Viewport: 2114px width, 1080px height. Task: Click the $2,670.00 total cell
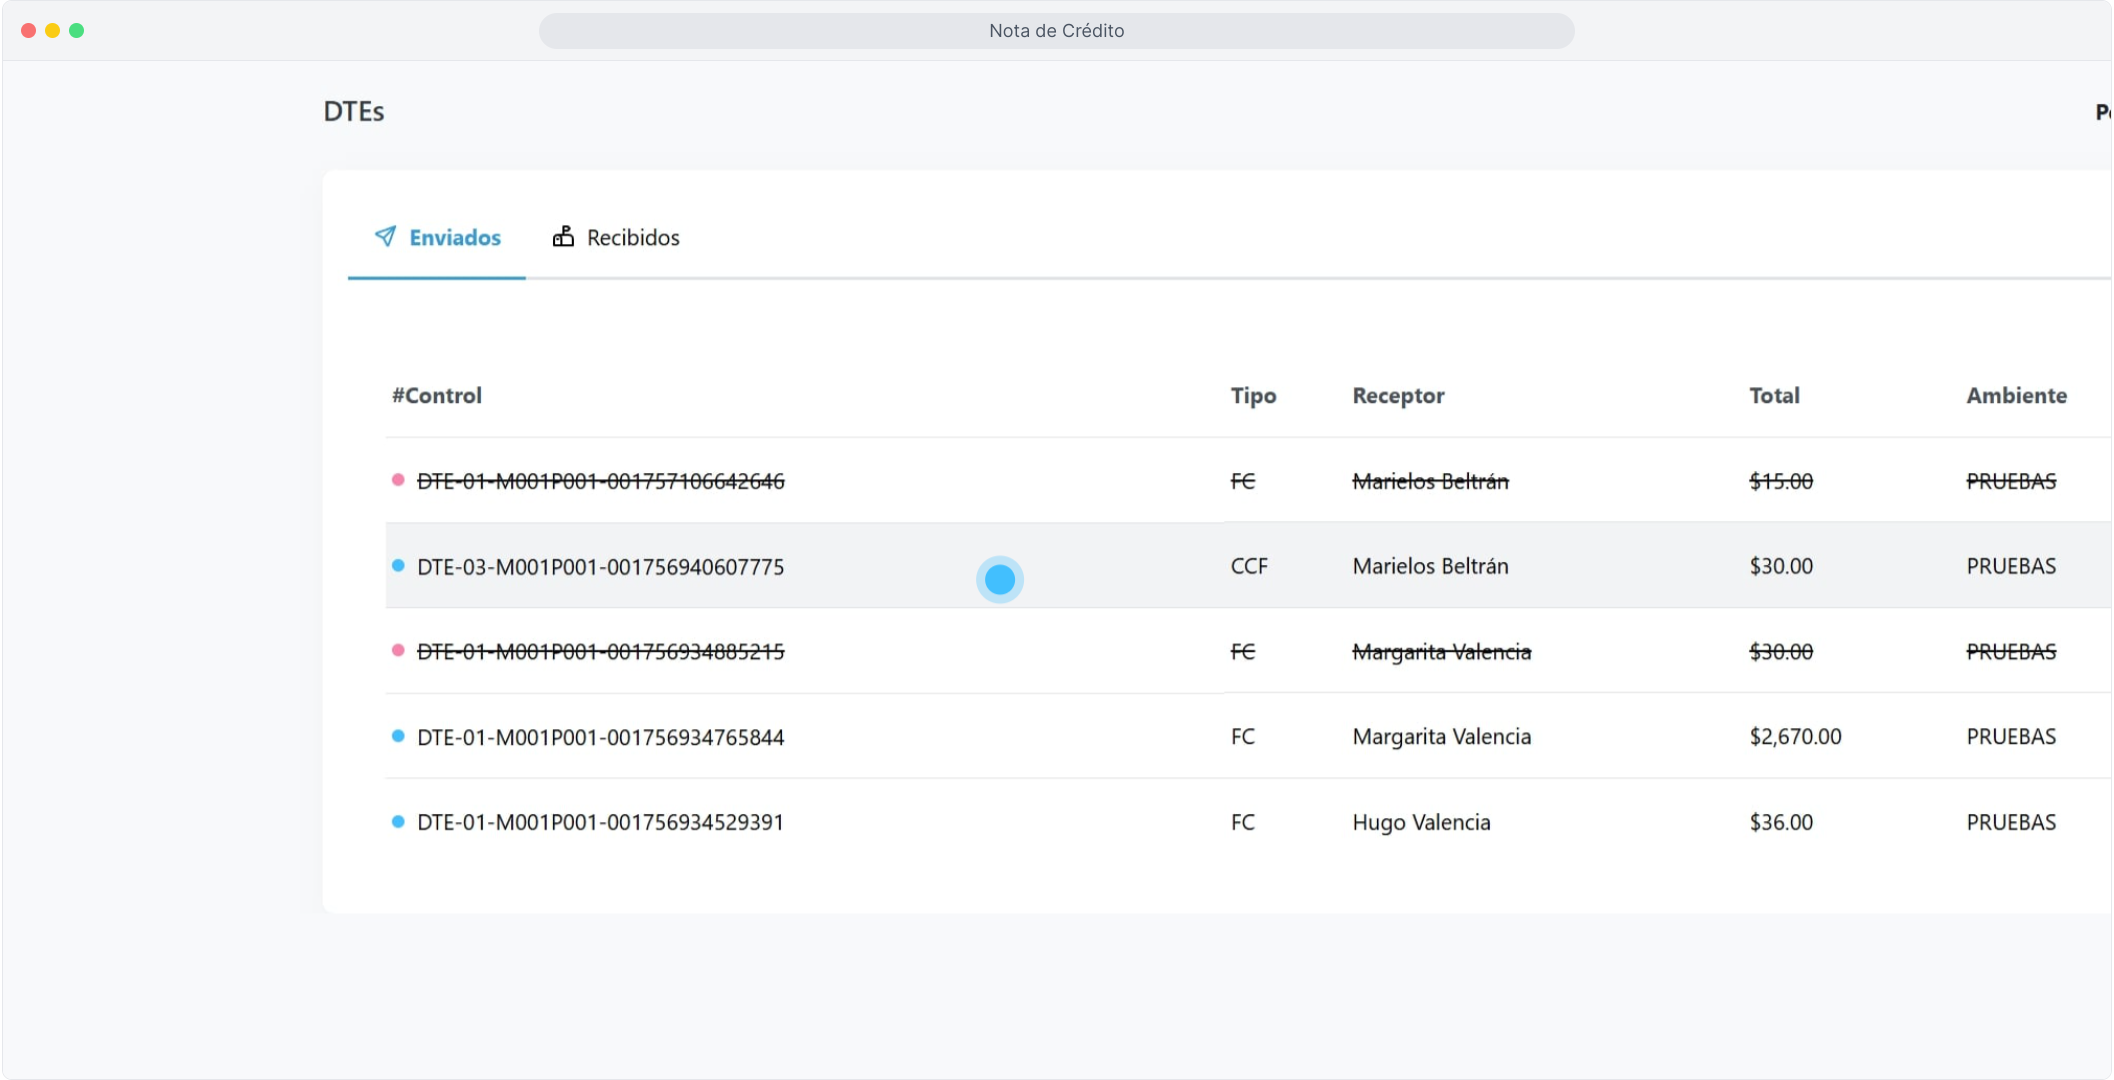[x=1795, y=737]
